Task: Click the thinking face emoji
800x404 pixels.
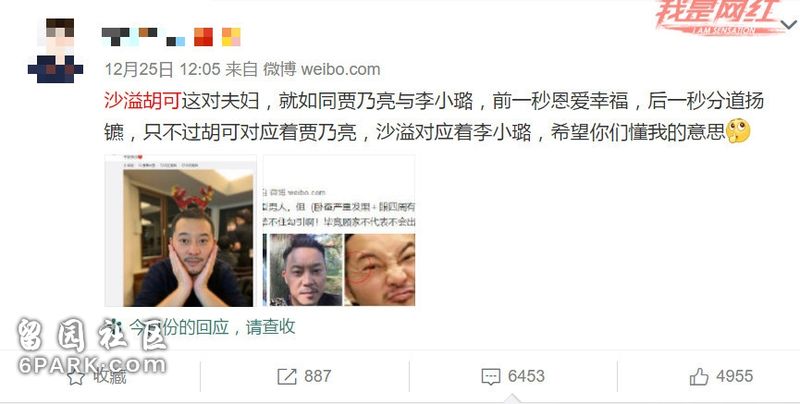Action: [x=738, y=131]
